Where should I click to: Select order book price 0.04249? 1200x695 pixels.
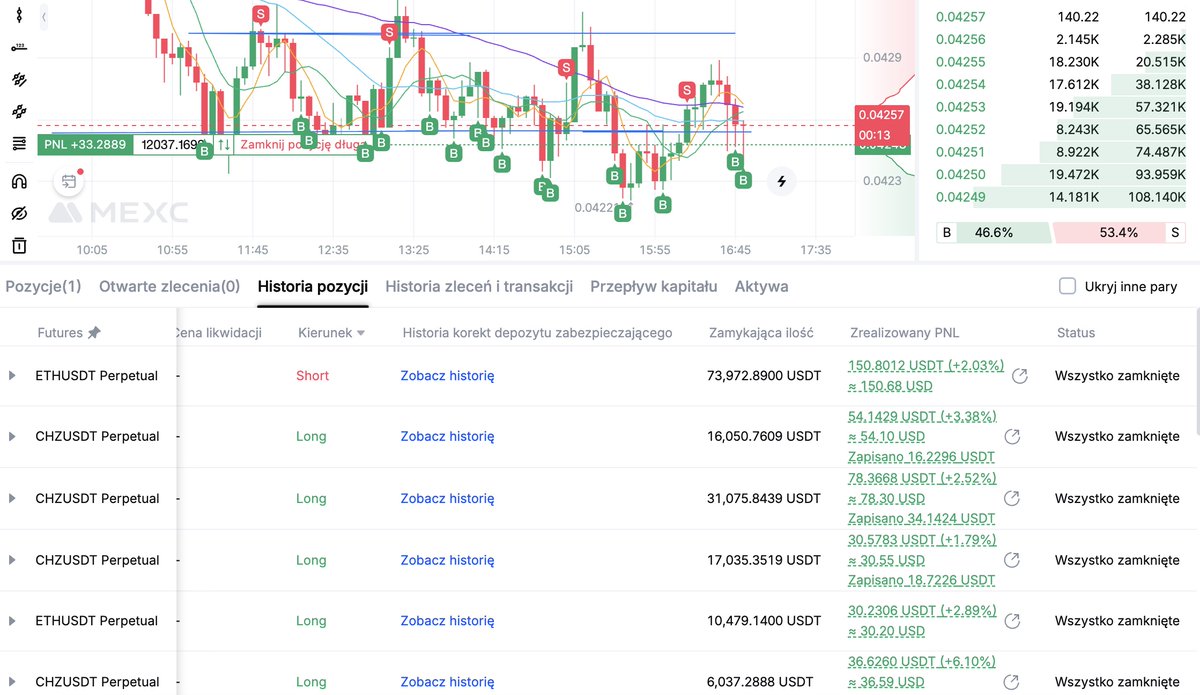tap(960, 197)
